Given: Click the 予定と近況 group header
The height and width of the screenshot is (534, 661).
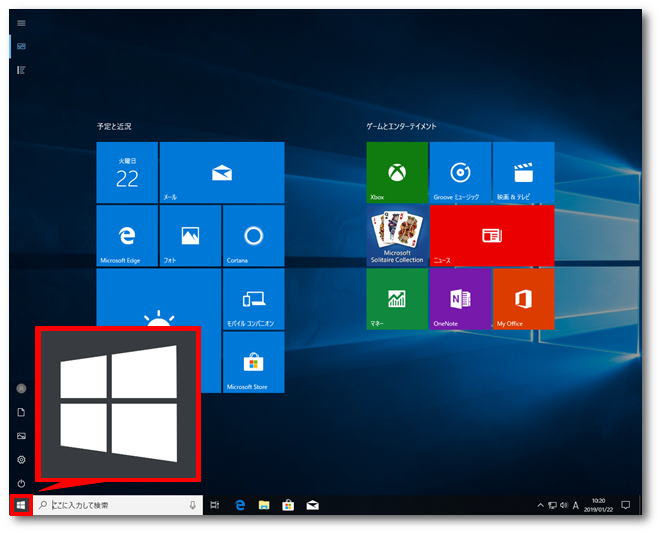Looking at the screenshot, I should (x=114, y=126).
